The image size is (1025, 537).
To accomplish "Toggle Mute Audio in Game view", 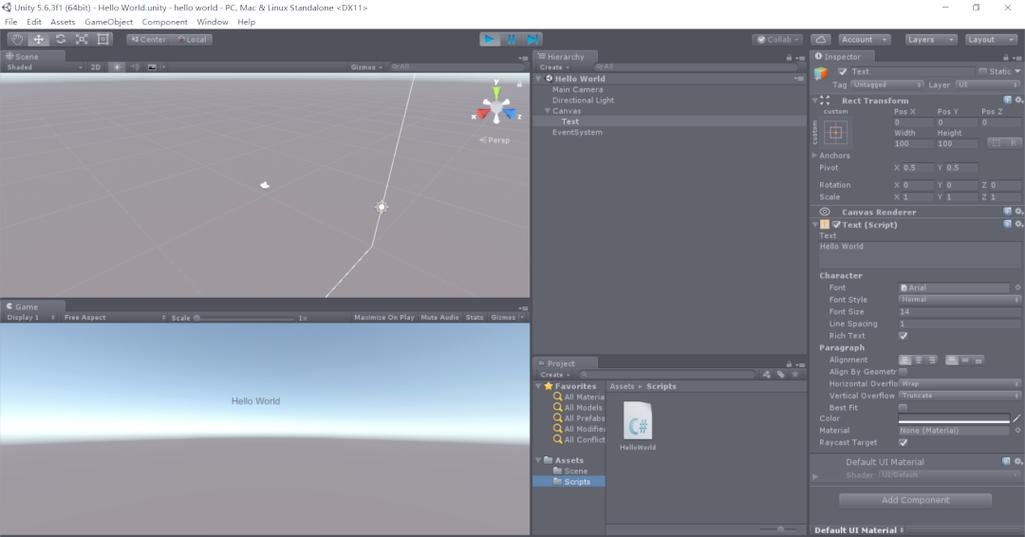I will tap(440, 317).
